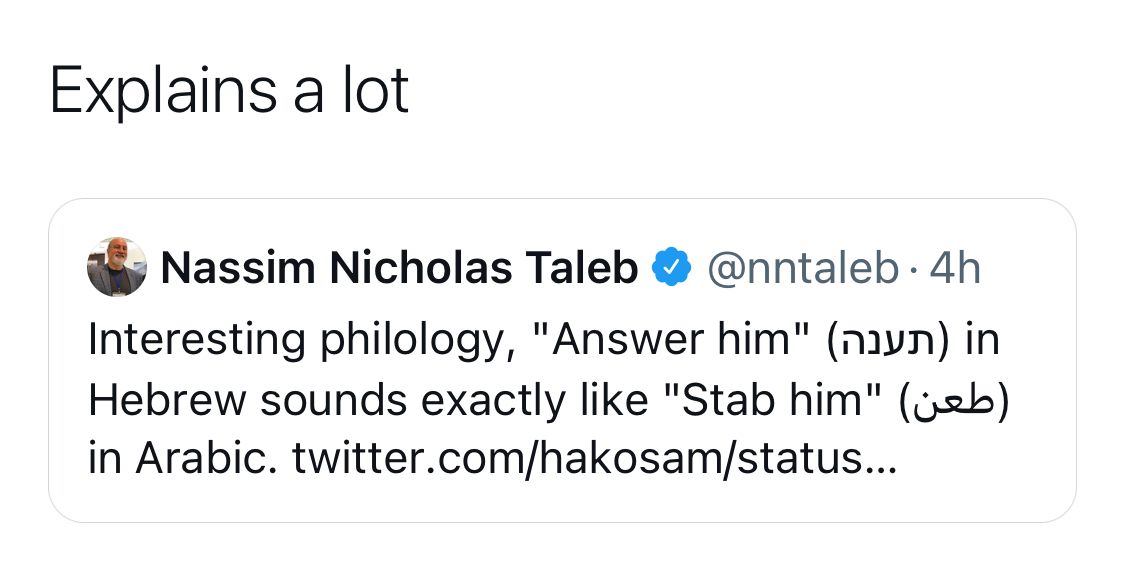This screenshot has width=1125, height=567.
Task: Click the quoted phrase "Answer him"
Action: click(671, 339)
